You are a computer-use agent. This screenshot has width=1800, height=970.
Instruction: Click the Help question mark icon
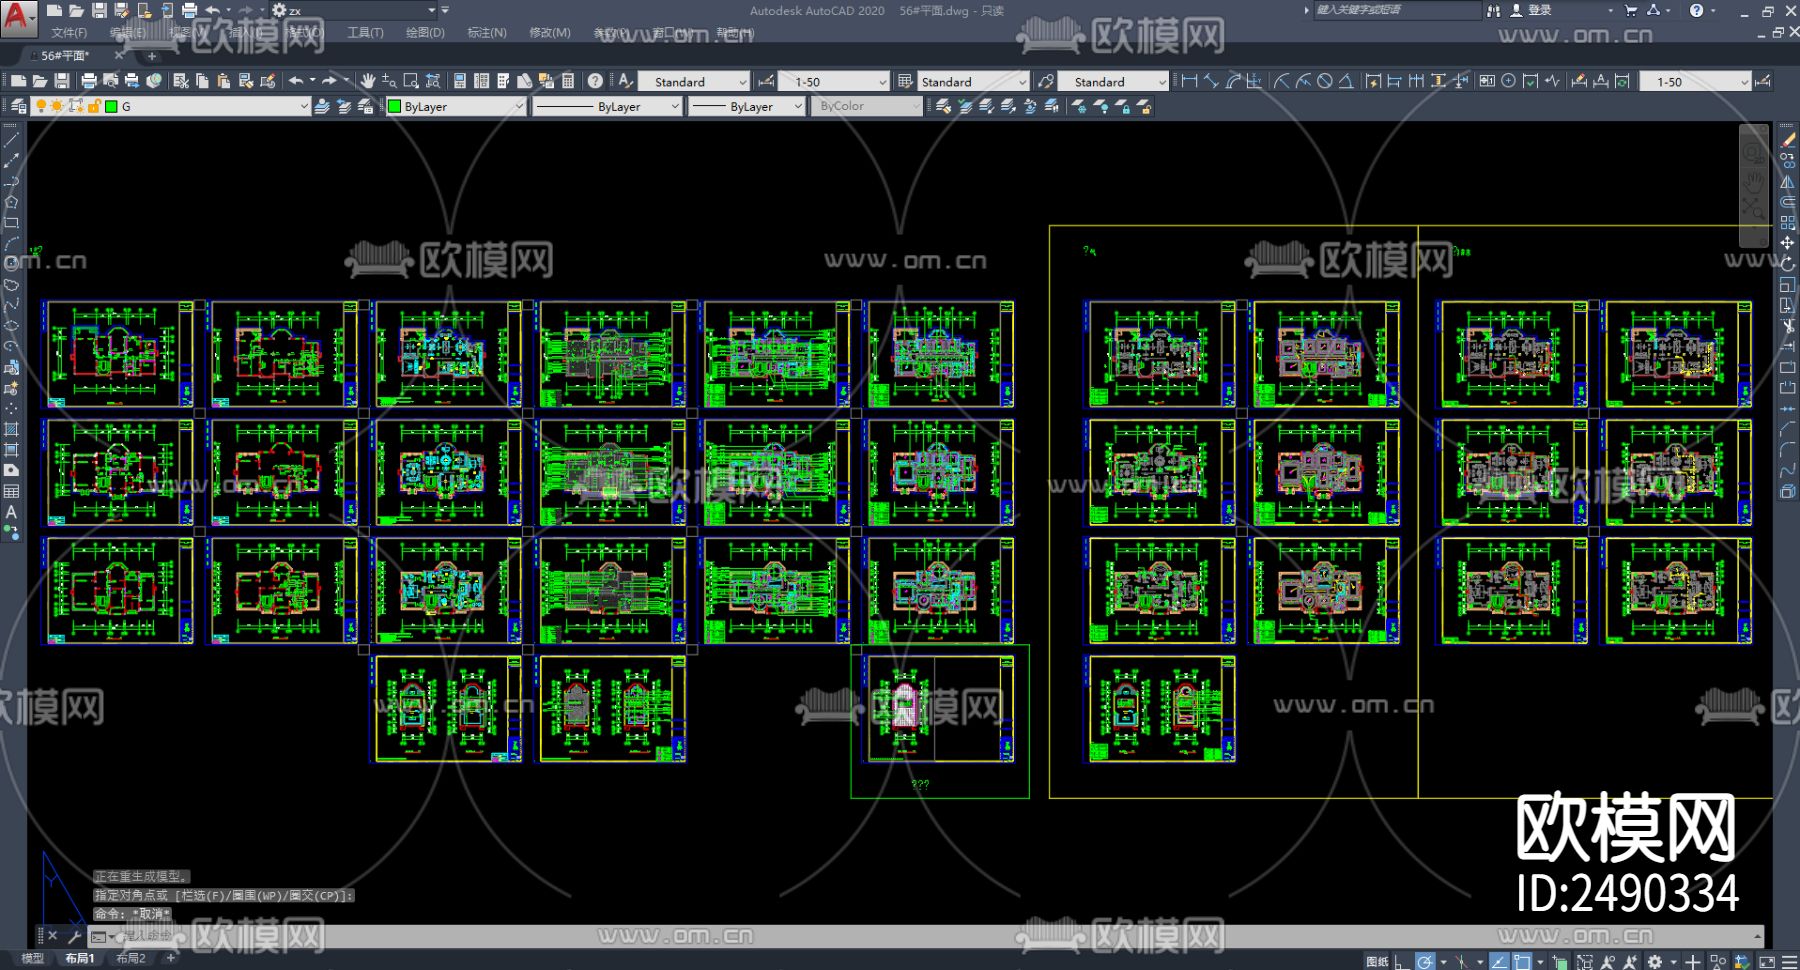(x=595, y=80)
